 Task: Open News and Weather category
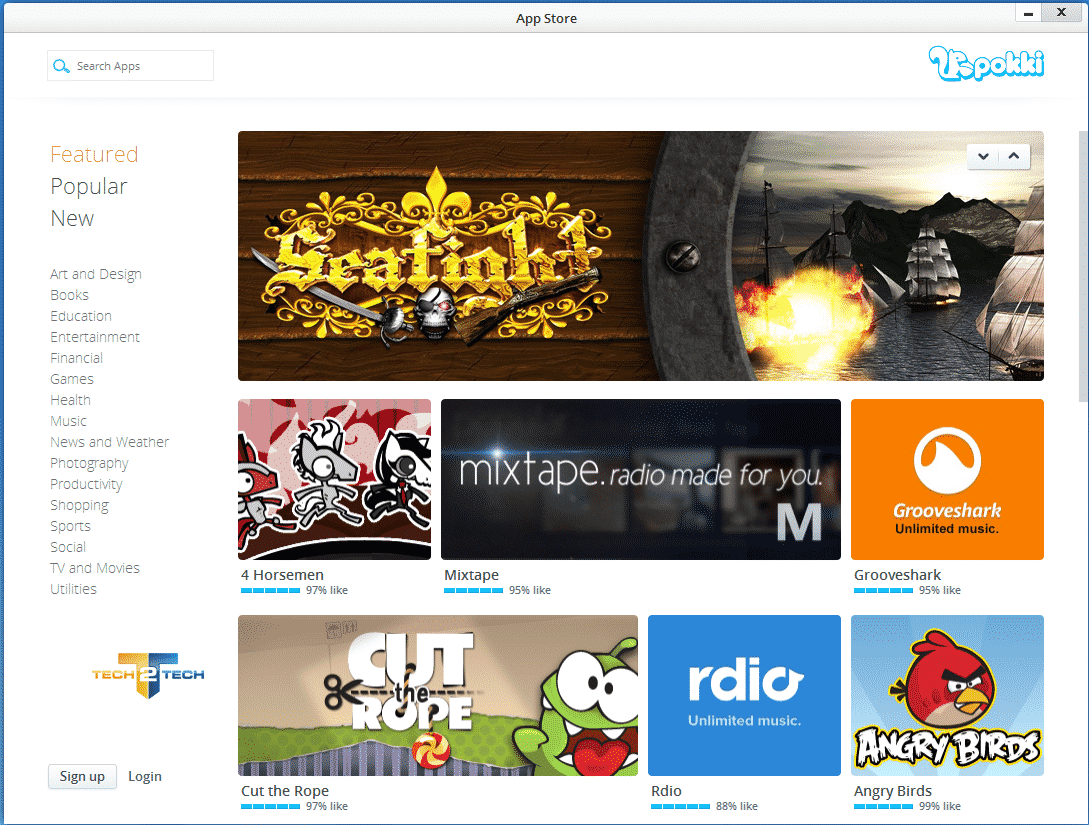[x=109, y=442]
